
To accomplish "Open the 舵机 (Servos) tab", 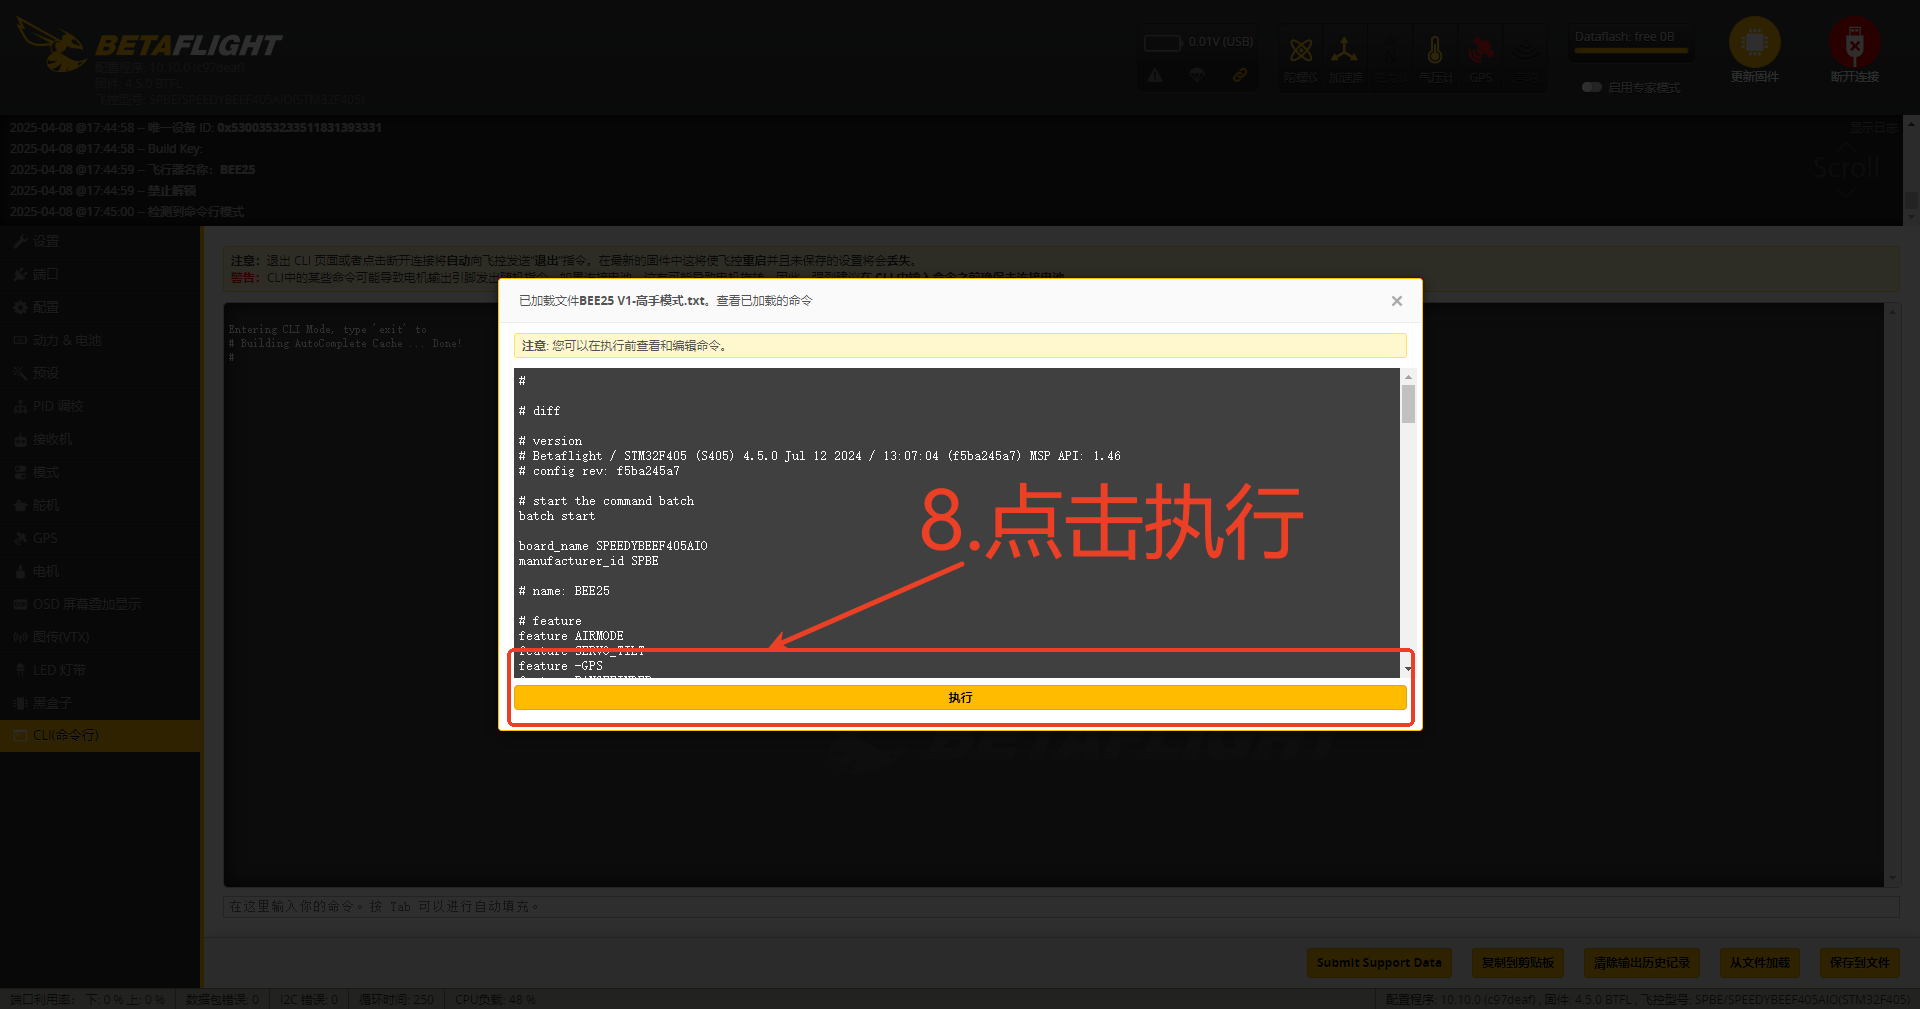I will [100, 505].
